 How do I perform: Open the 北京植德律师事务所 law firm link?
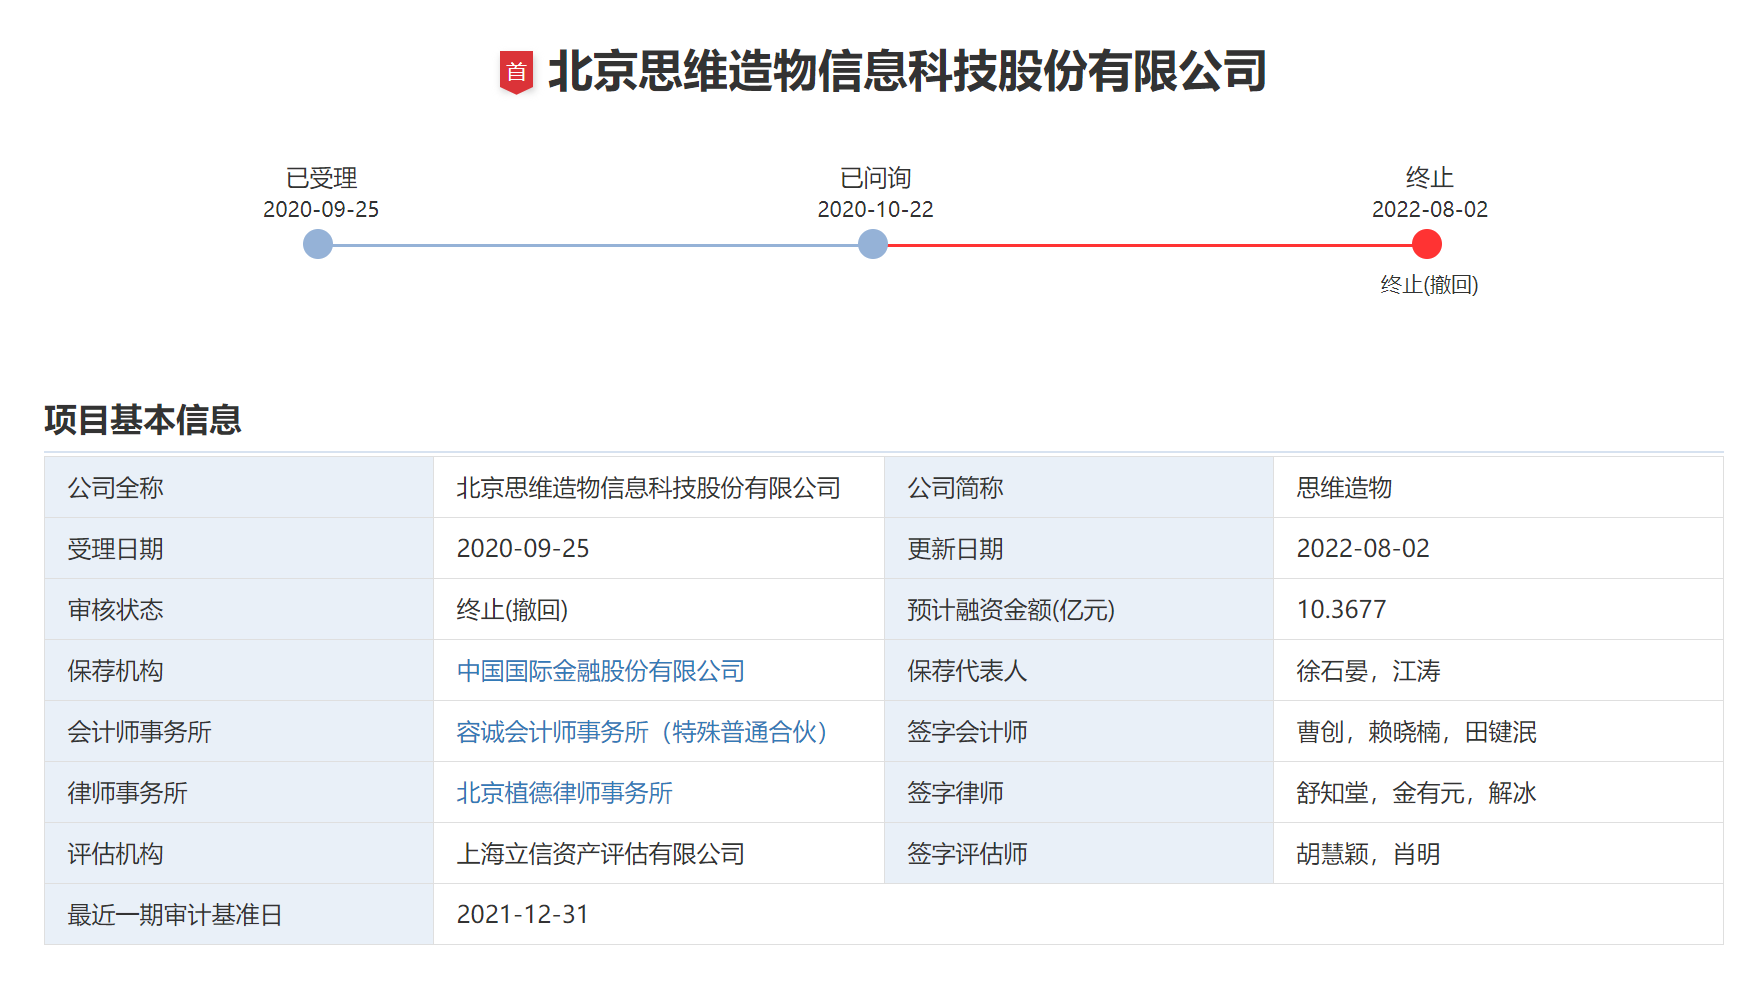[565, 793]
